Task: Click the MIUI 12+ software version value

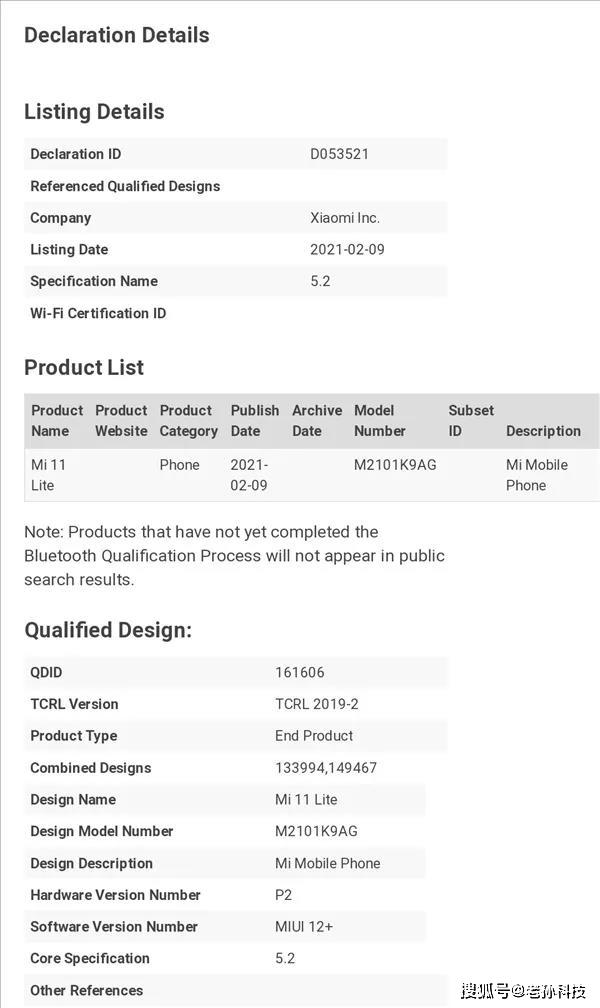Action: tap(304, 926)
